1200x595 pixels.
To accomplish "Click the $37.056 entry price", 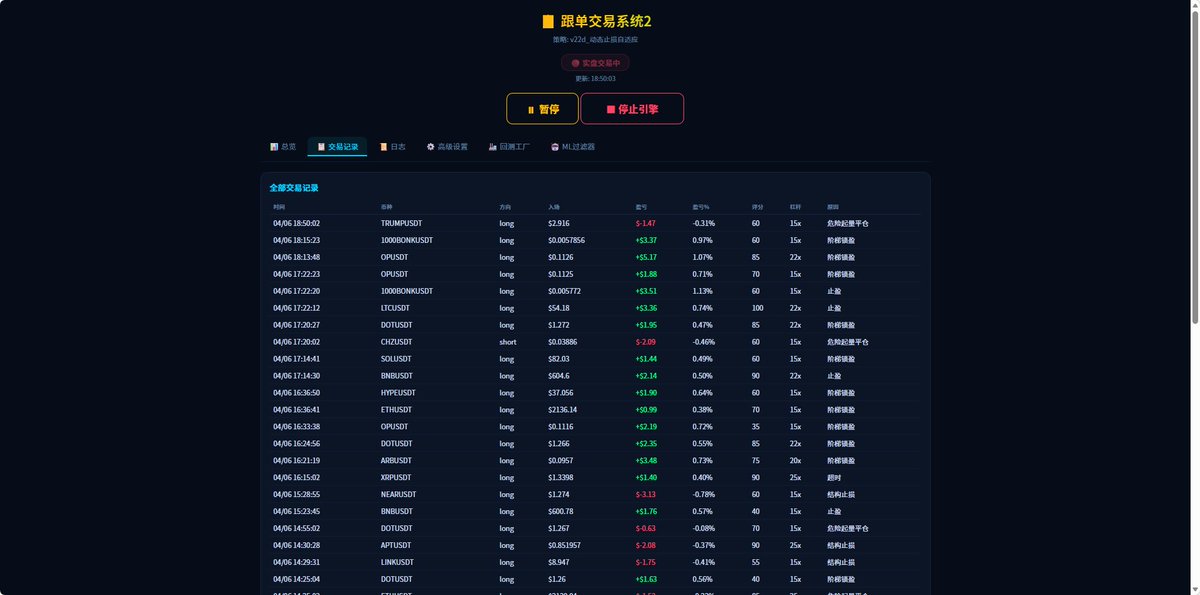I will pyautogui.click(x=561, y=393).
